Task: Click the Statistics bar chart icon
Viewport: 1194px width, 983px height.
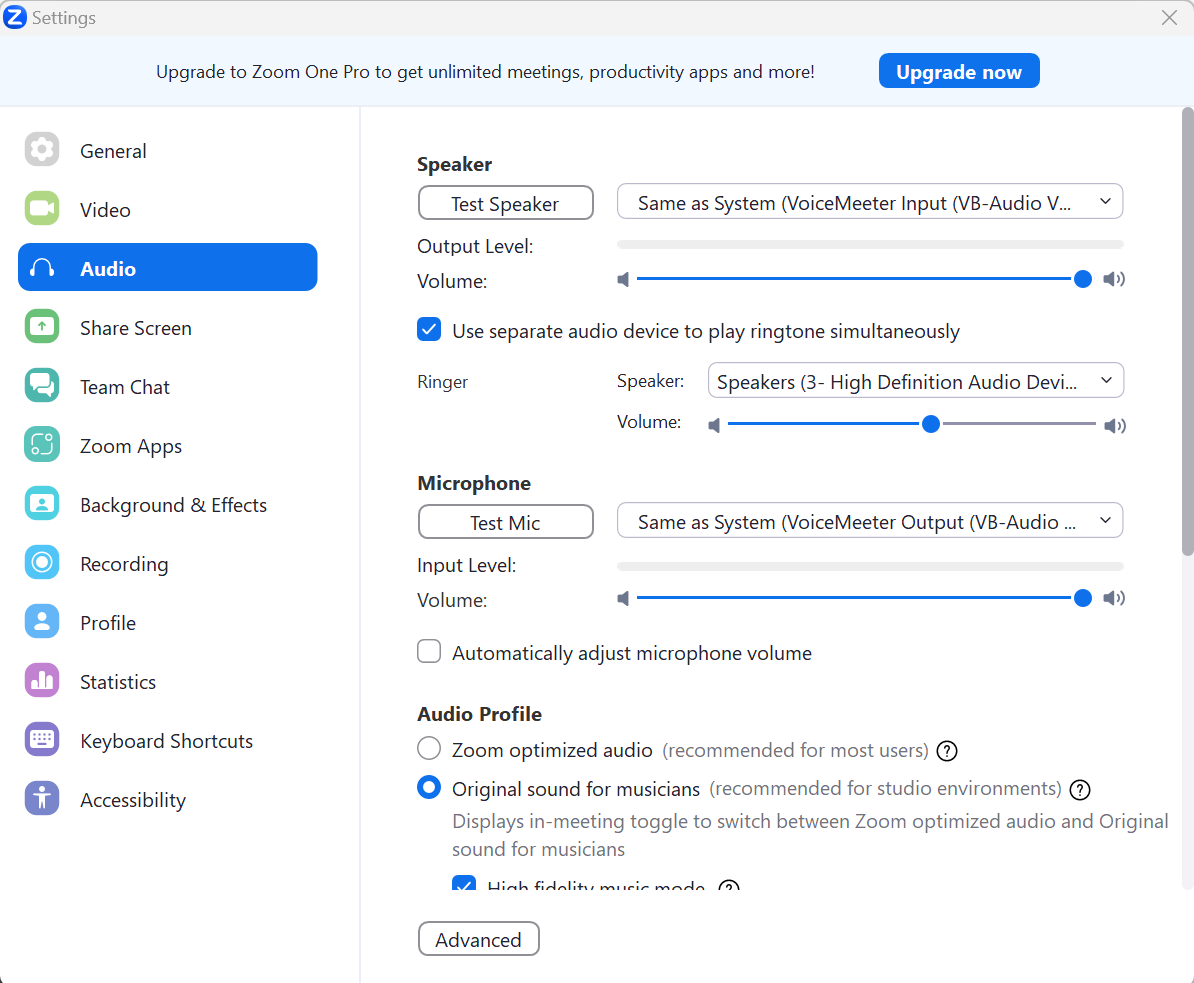Action: [42, 681]
